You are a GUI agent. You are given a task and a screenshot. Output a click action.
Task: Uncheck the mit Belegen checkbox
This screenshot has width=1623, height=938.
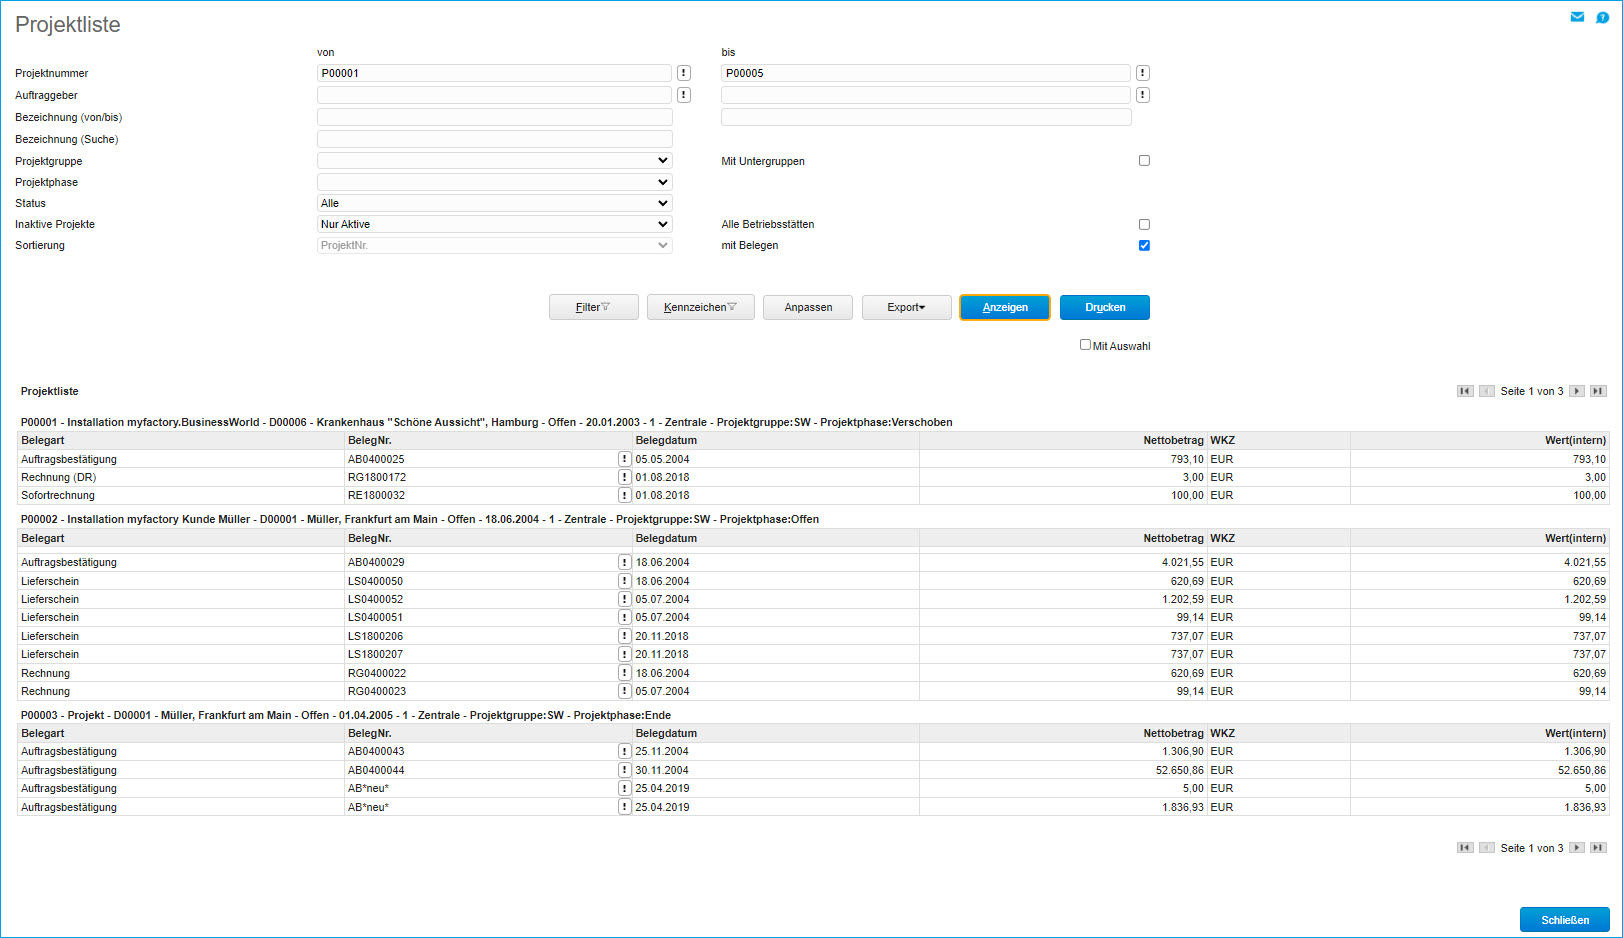tap(1144, 245)
